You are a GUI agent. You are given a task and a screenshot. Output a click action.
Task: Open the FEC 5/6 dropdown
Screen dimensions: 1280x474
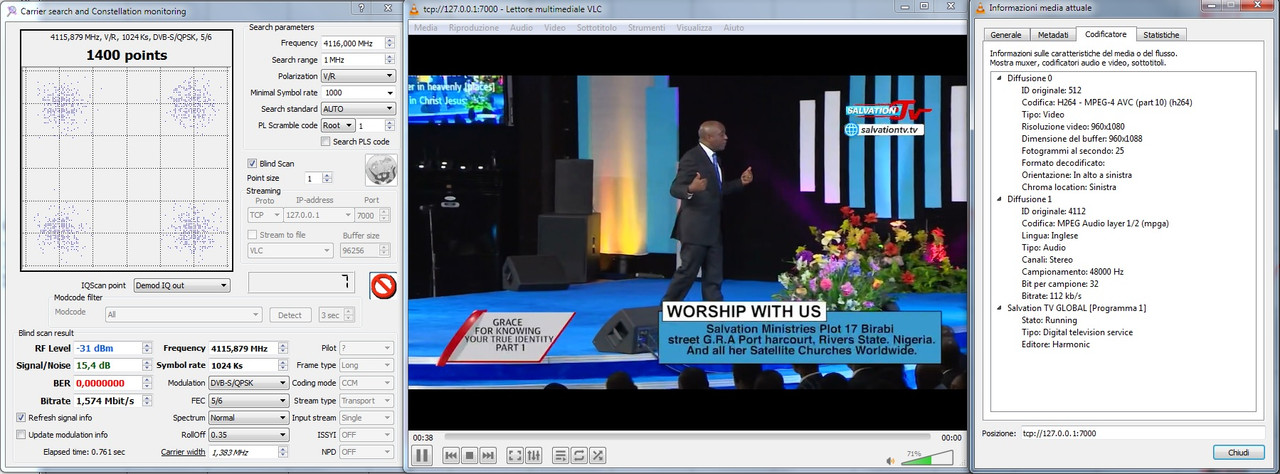click(x=247, y=400)
